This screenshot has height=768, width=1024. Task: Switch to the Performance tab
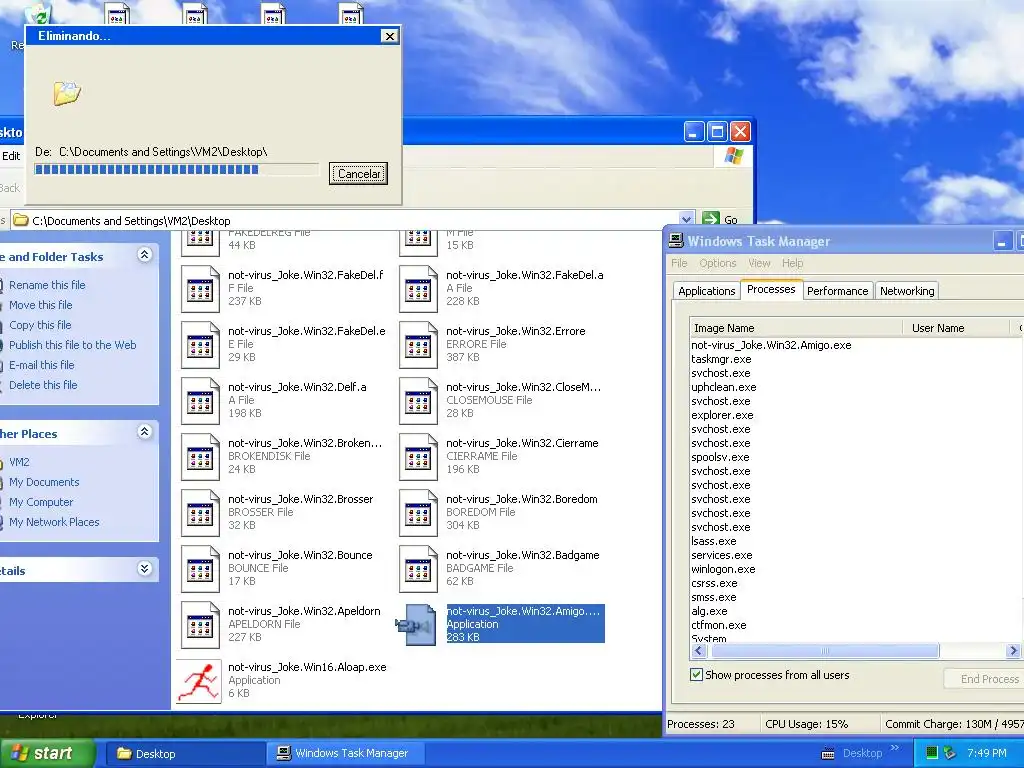click(x=837, y=291)
